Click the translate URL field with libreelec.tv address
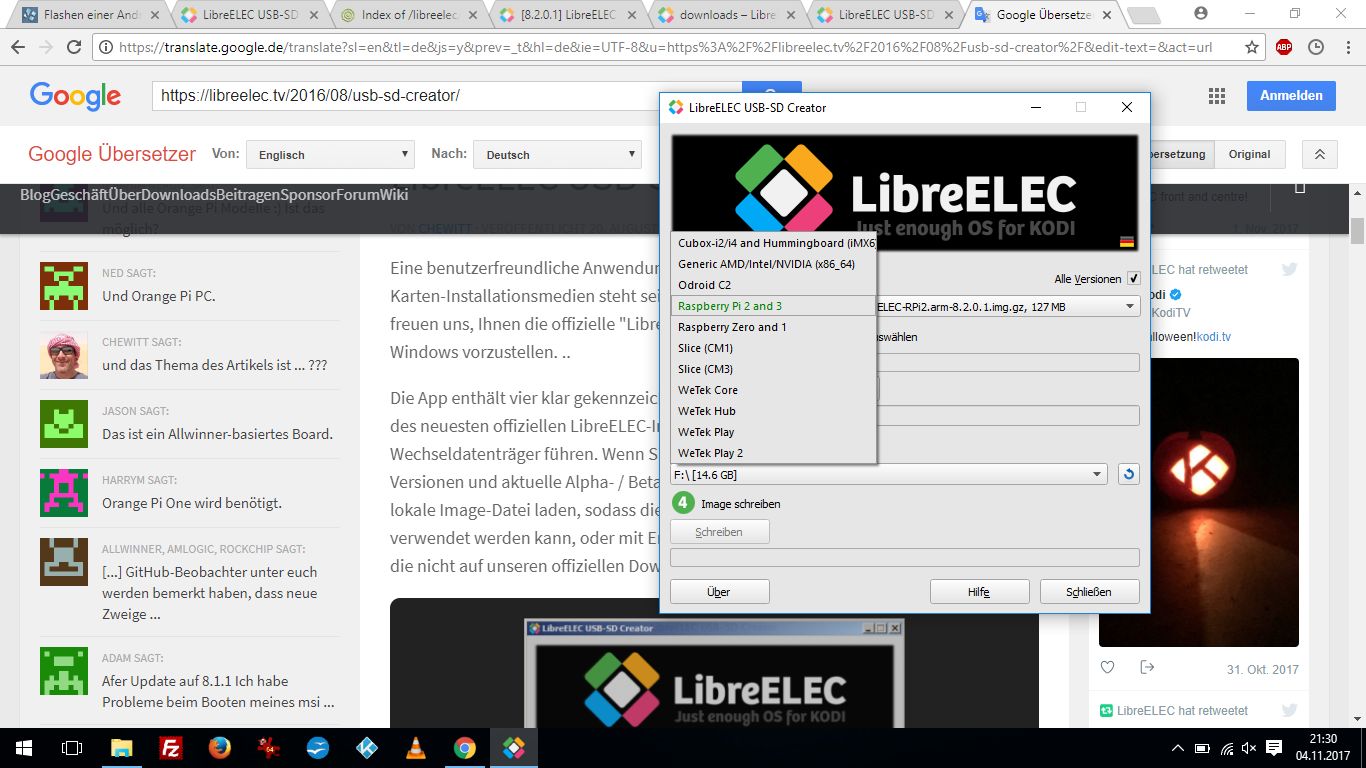1366x768 pixels. pos(447,96)
